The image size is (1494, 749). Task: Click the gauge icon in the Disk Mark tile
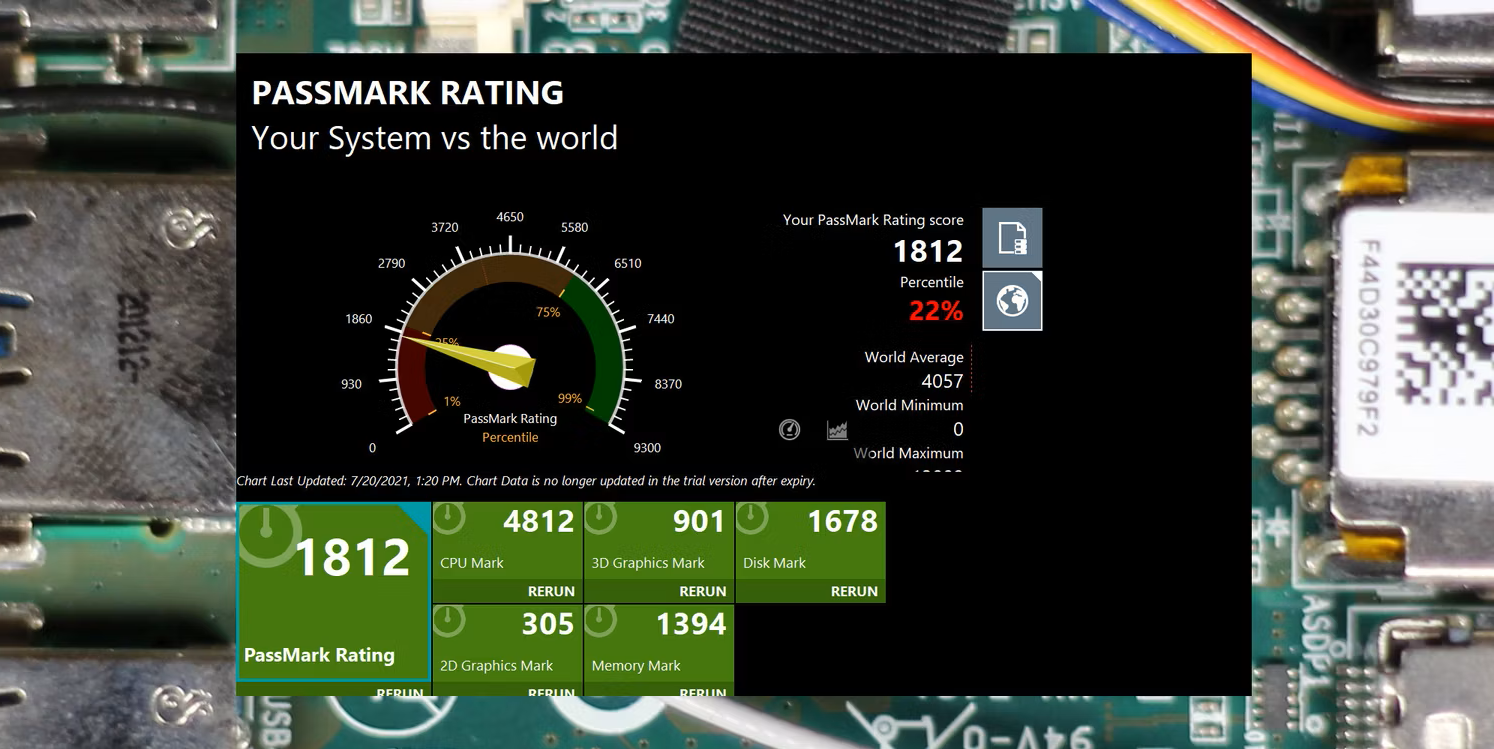[752, 519]
